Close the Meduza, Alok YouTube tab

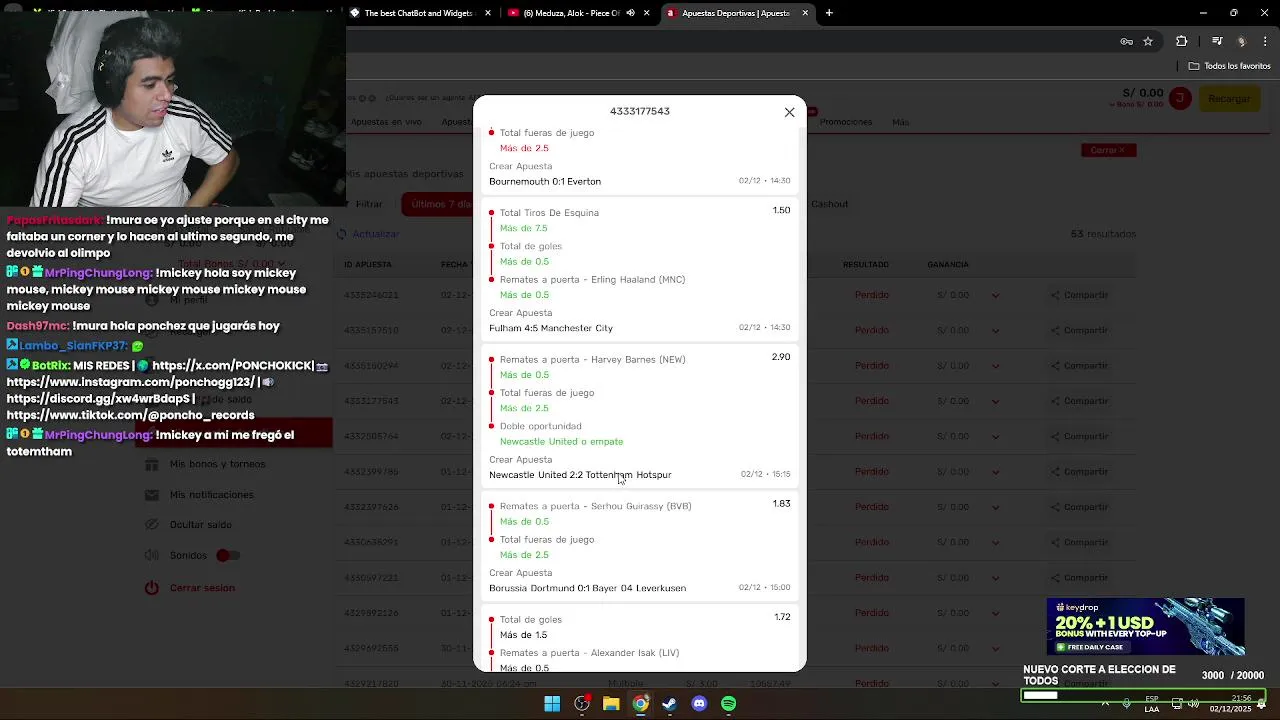[x=646, y=13]
